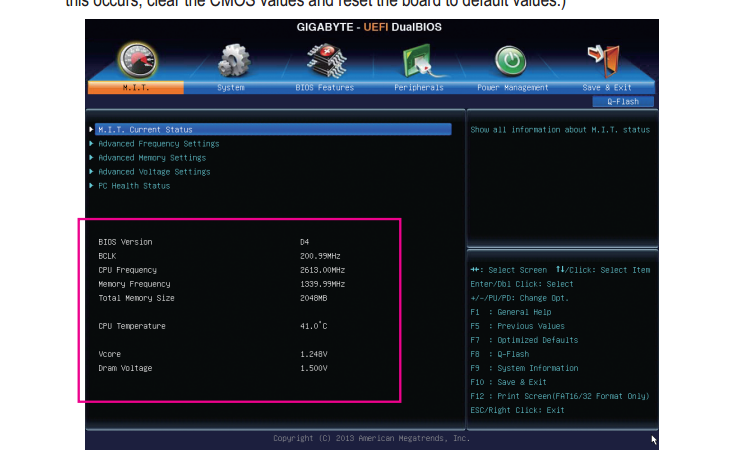The image size is (735, 463).
Task: Expand arrow beside M.I.T. Current Status
Action: pyautogui.click(x=91, y=129)
